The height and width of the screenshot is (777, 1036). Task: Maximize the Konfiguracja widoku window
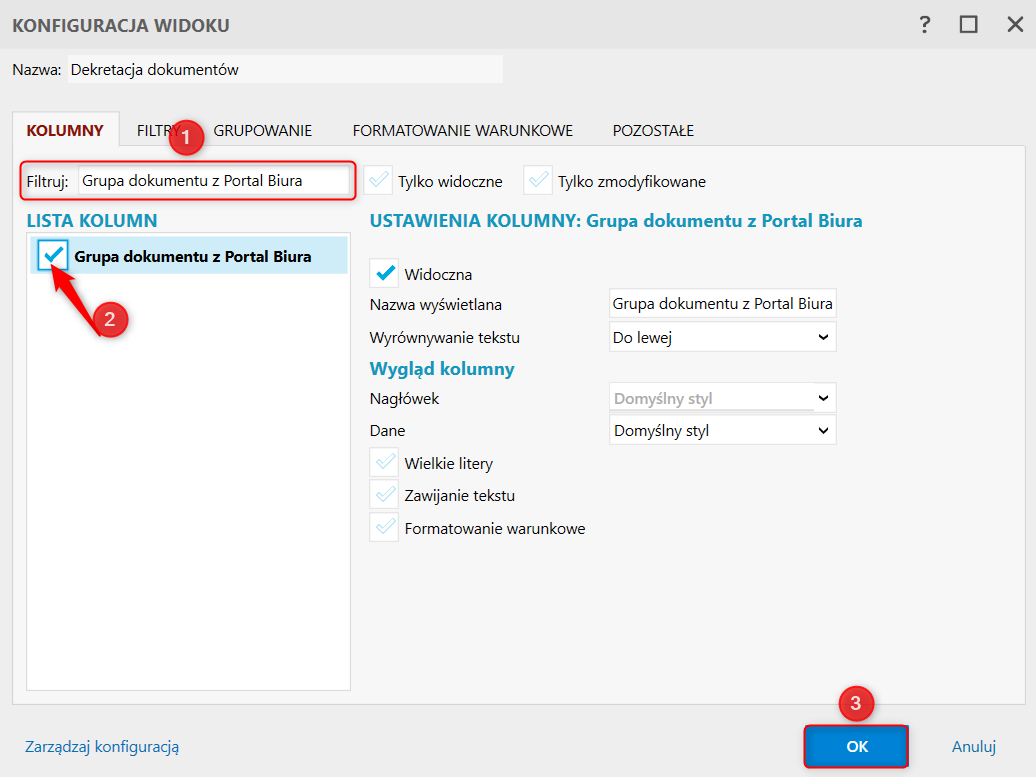(968, 25)
